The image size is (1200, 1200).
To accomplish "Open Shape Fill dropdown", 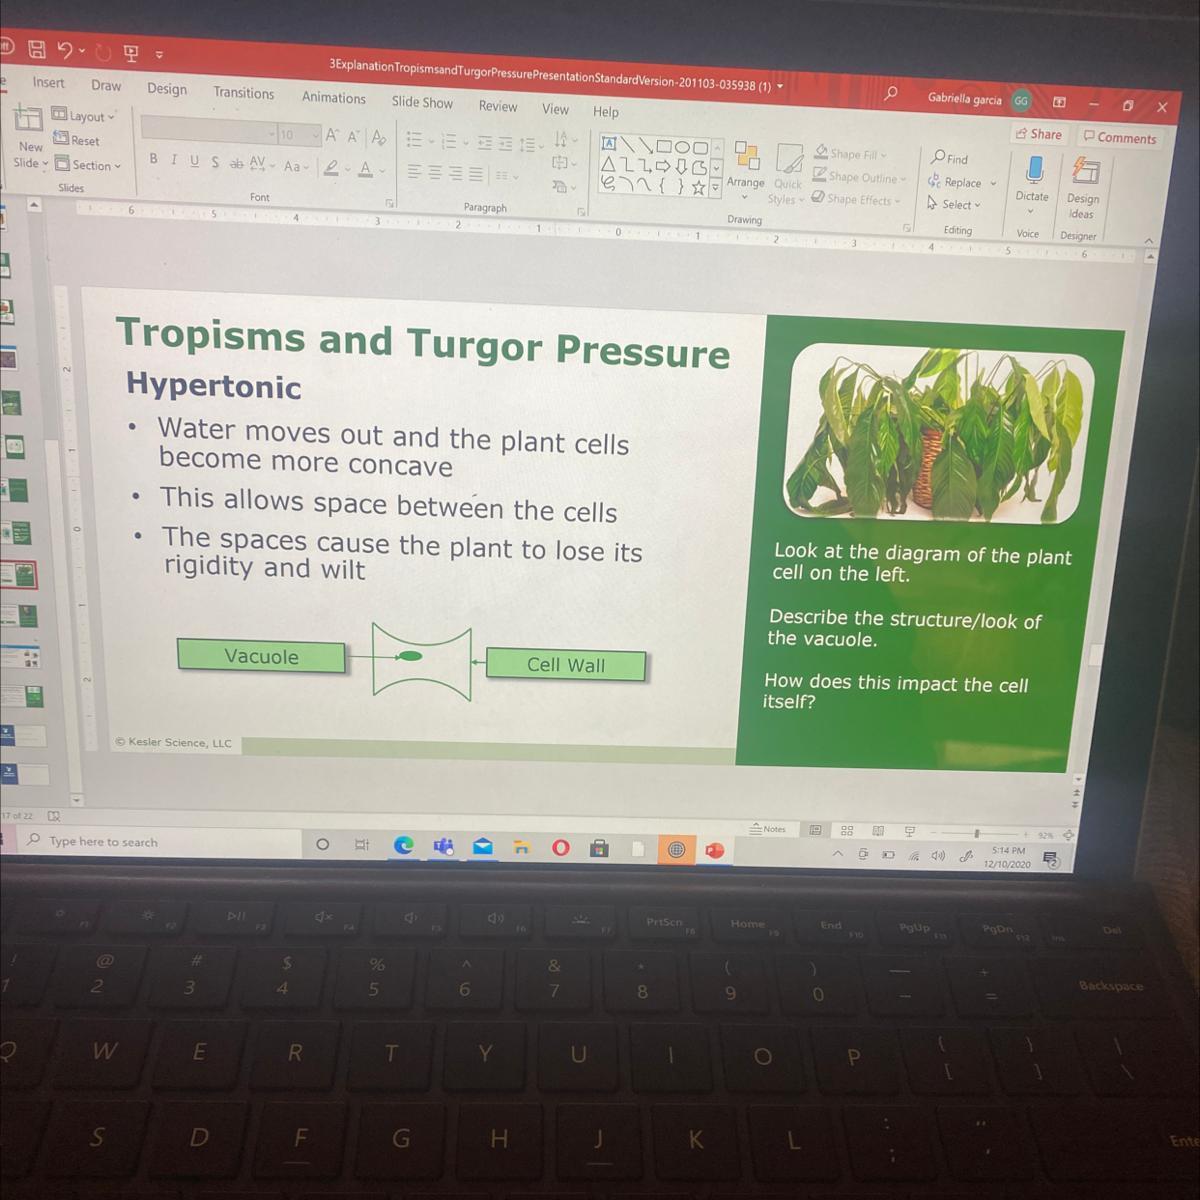I will point(850,154).
